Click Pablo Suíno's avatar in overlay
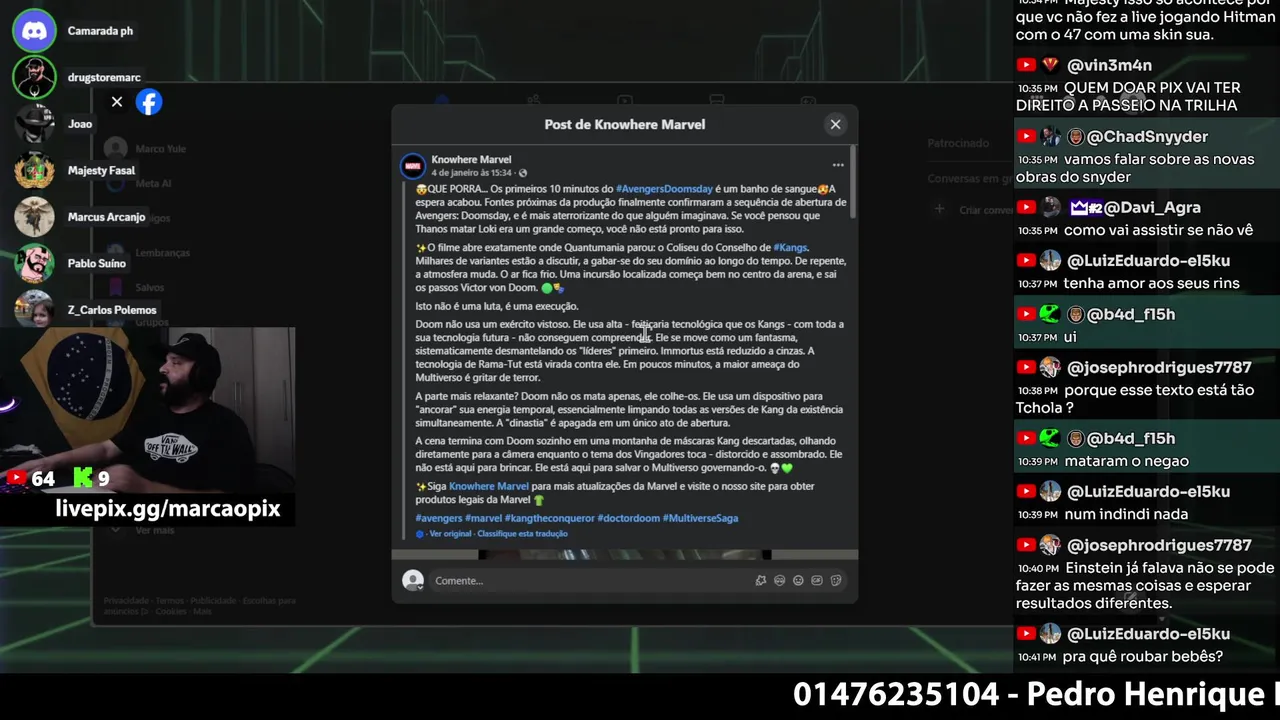The height and width of the screenshot is (720, 1280). coord(34,263)
